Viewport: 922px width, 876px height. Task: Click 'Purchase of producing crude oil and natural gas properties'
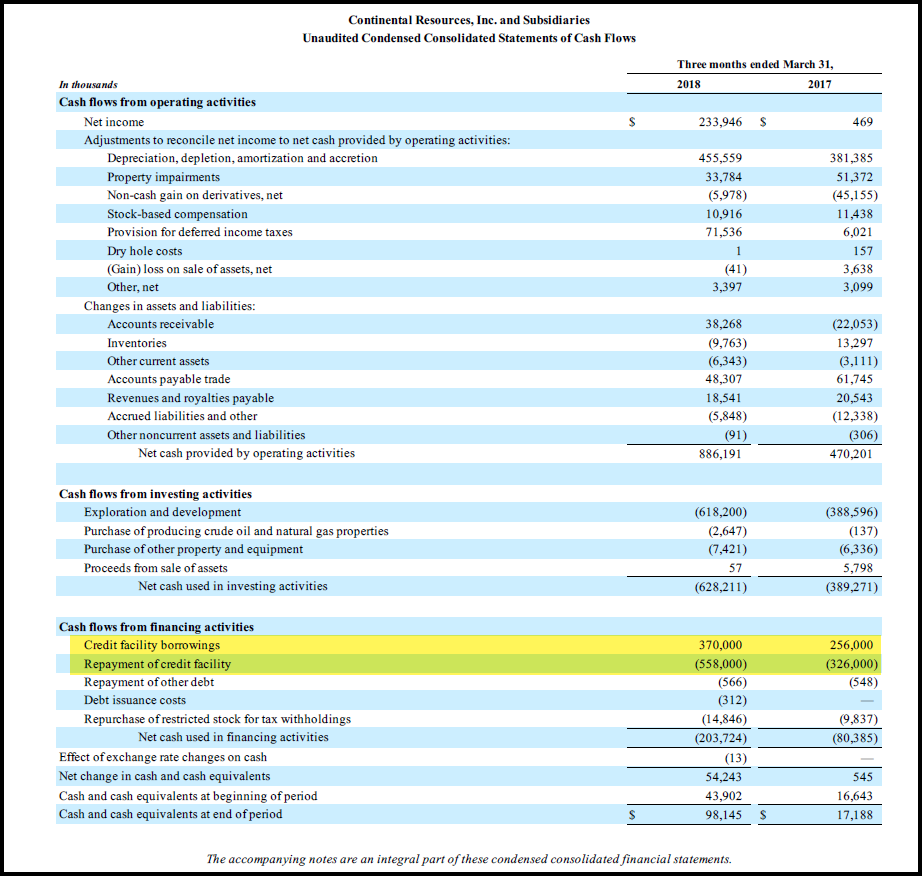236,531
